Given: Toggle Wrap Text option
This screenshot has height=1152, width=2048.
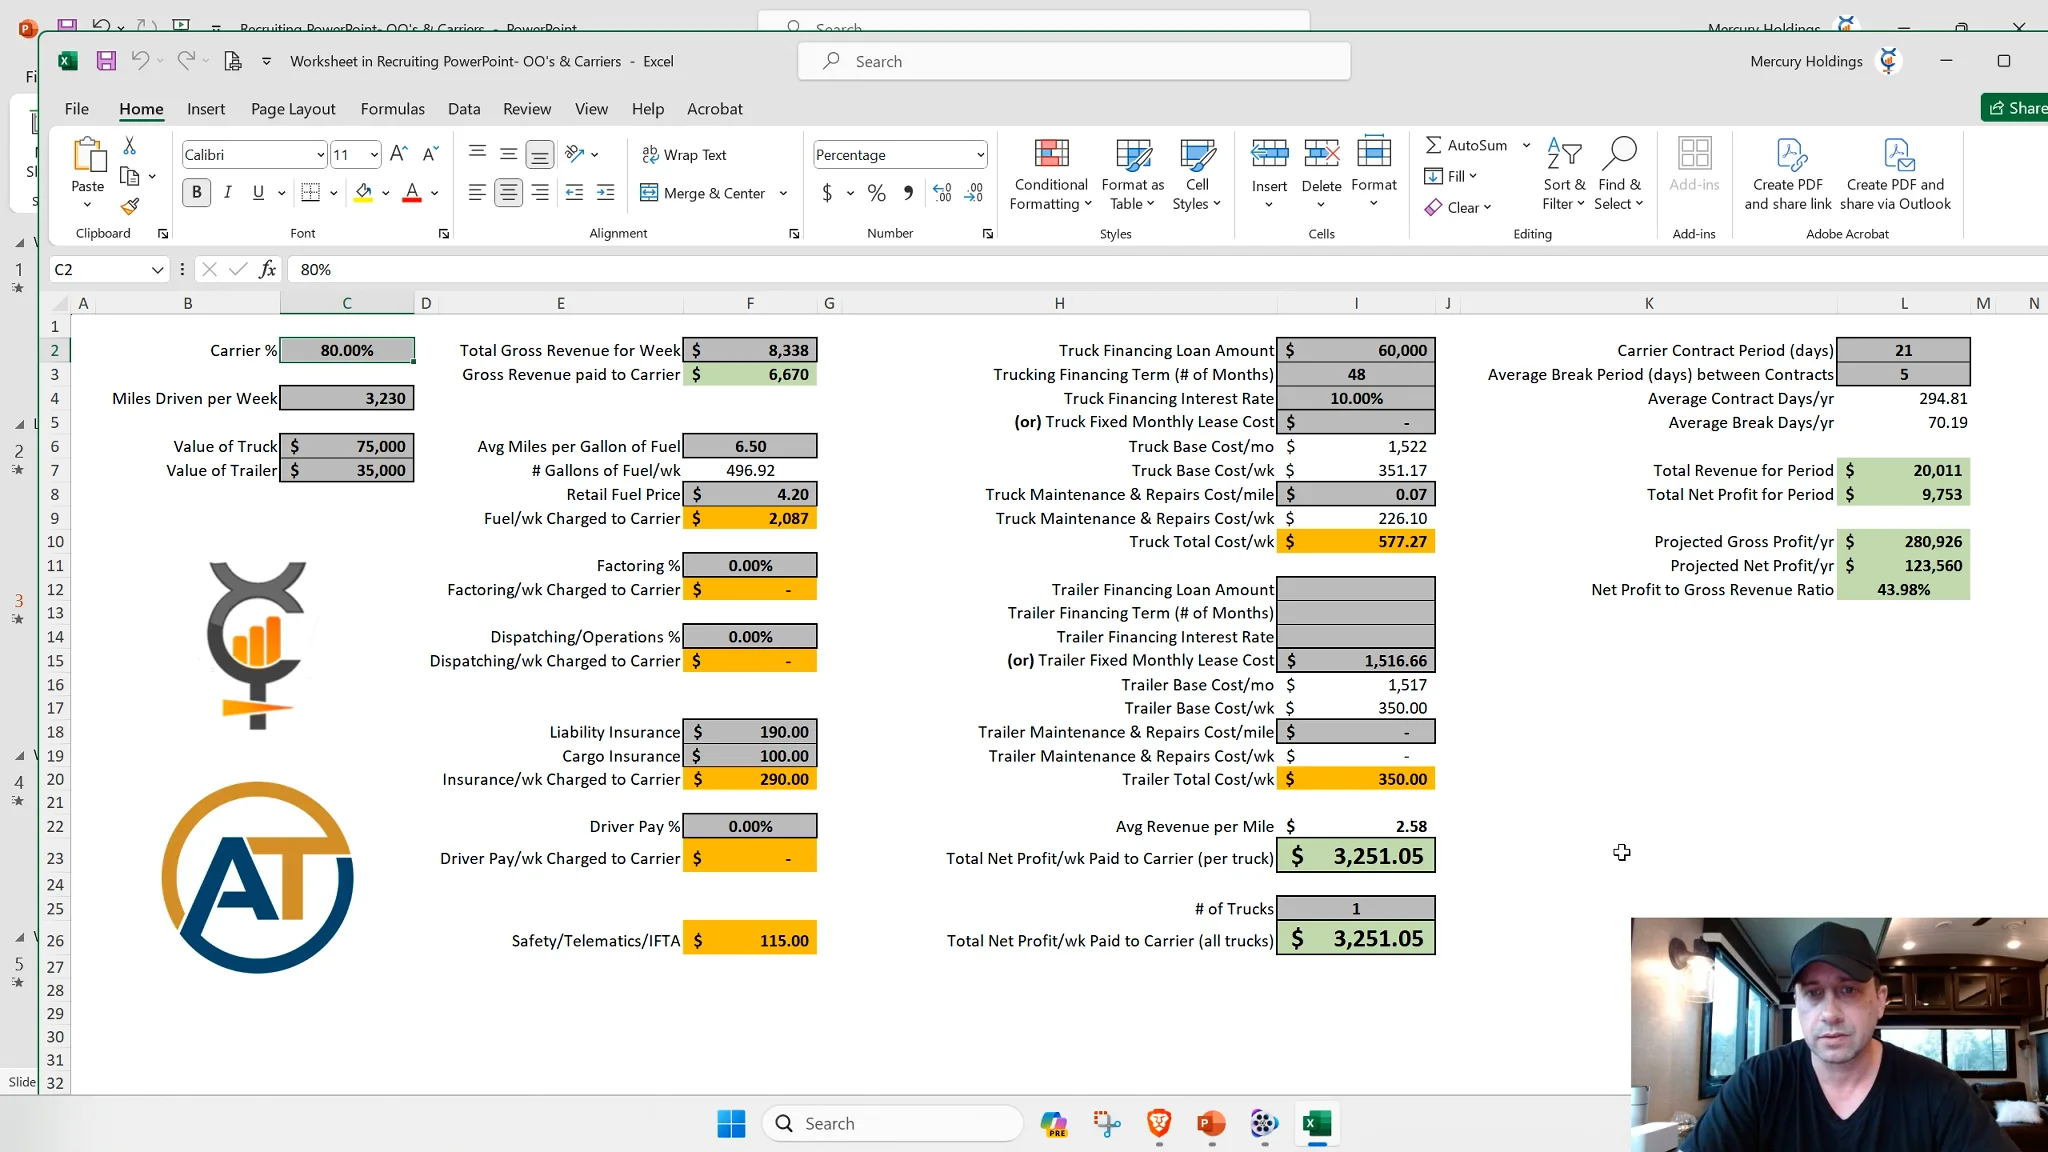Looking at the screenshot, I should click(x=684, y=154).
